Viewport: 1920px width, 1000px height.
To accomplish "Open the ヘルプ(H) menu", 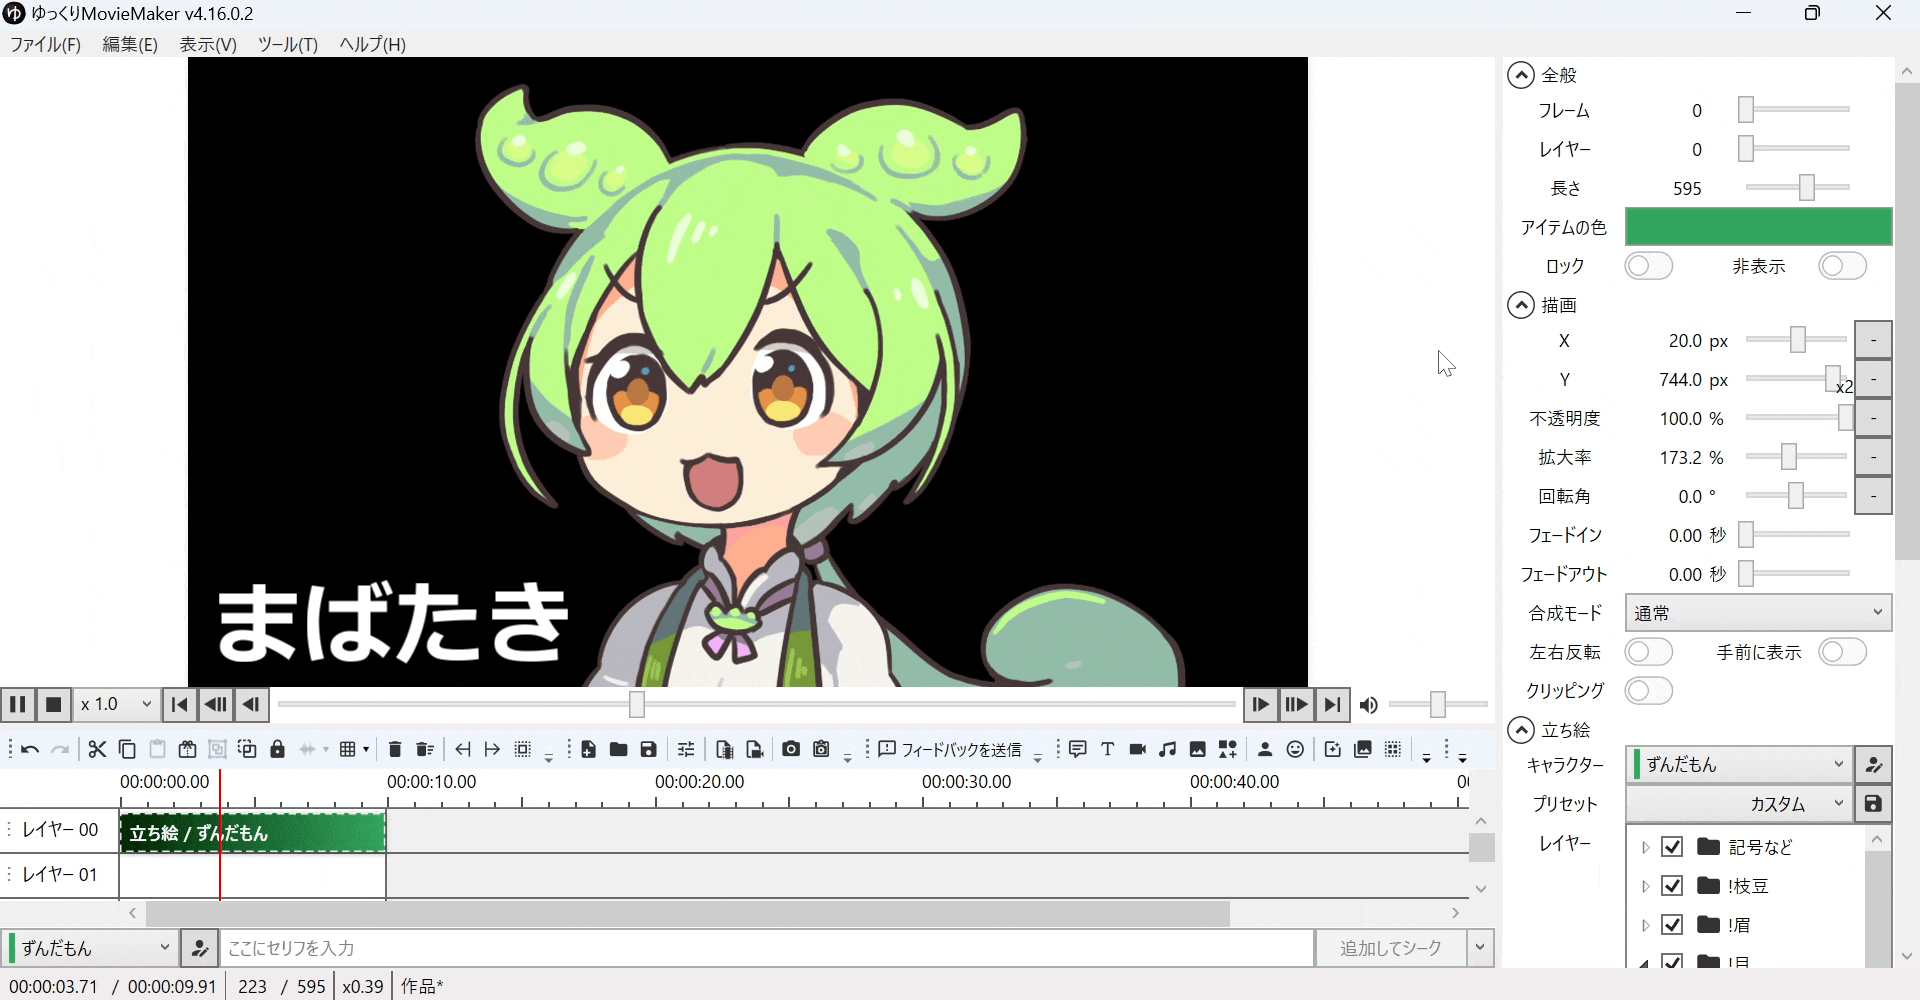I will click(372, 45).
